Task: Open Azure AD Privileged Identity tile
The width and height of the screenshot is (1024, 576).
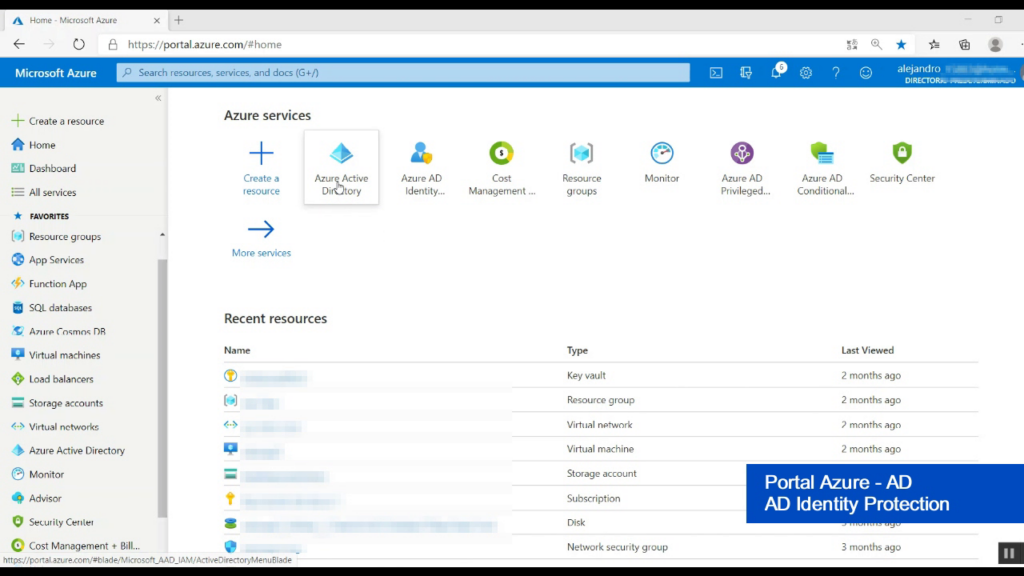Action: coord(742,167)
